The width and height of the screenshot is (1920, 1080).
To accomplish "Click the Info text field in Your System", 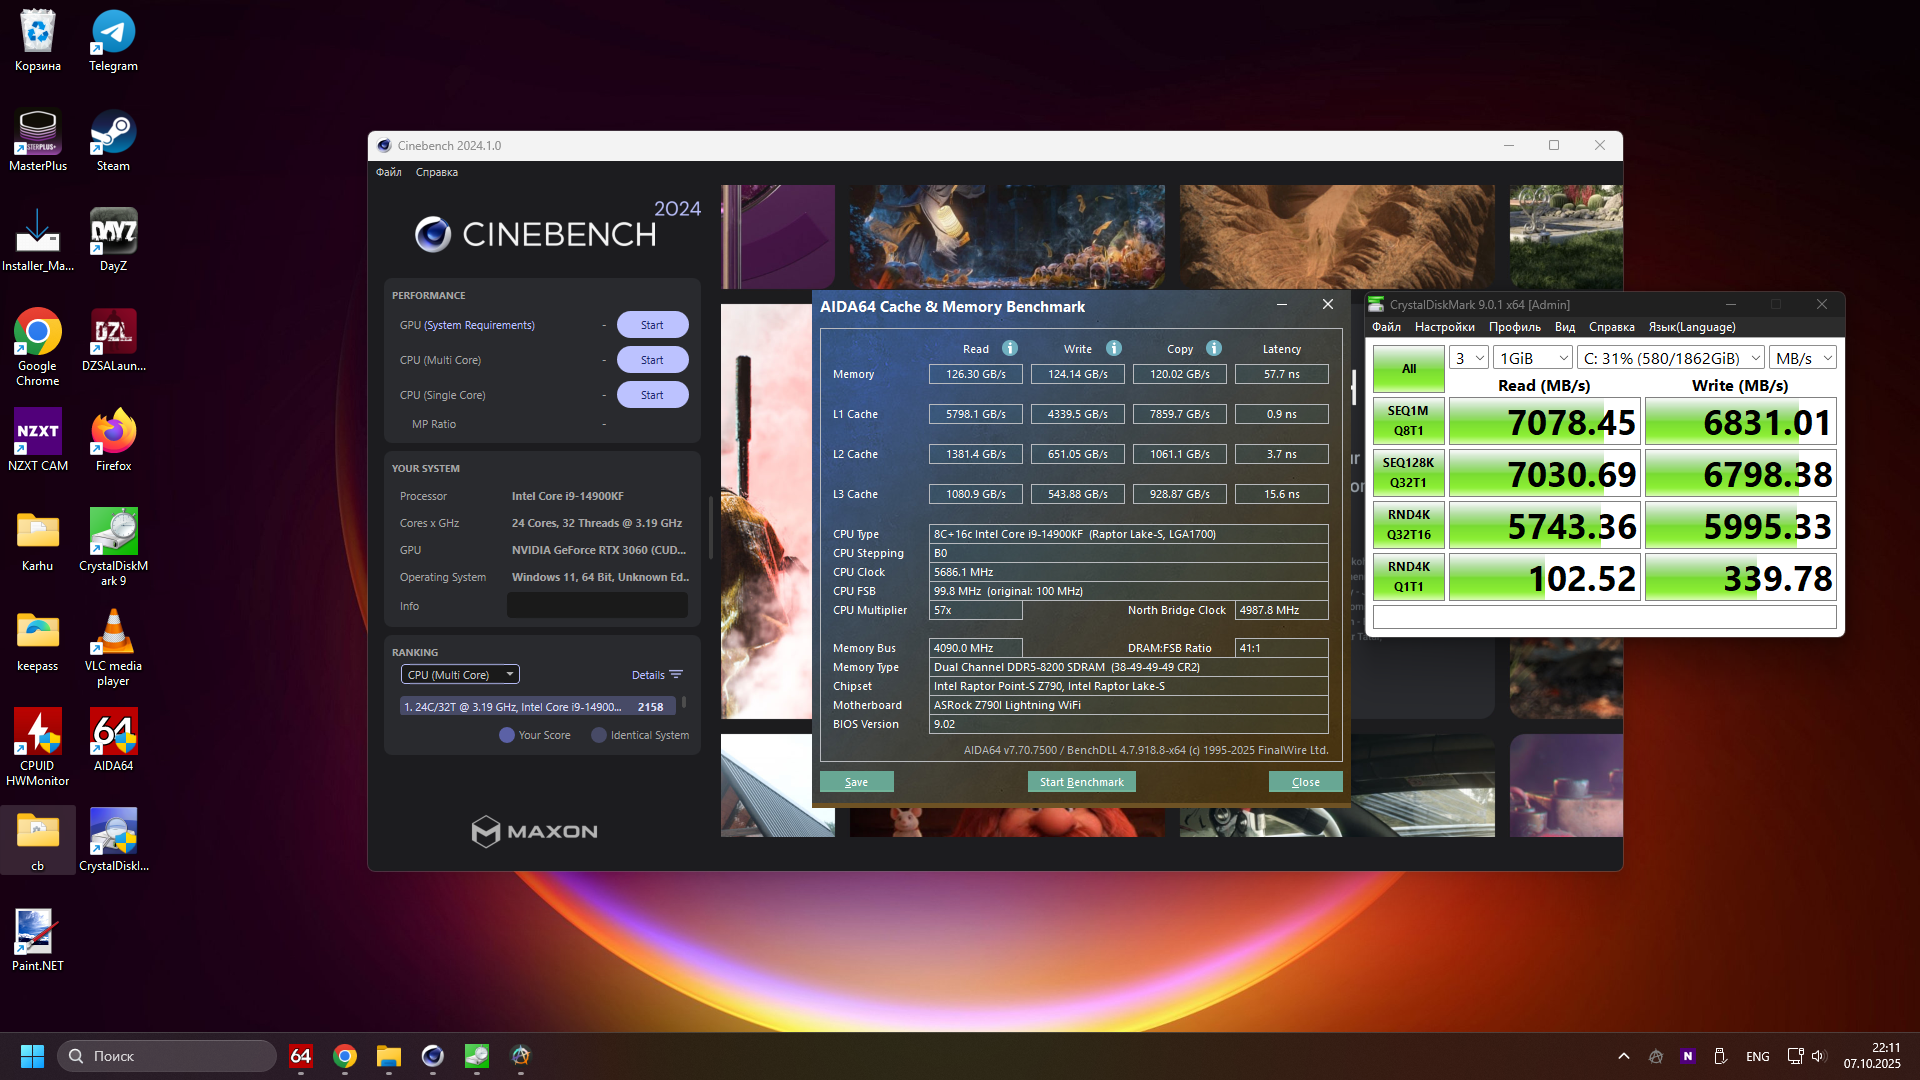I will 597,606.
